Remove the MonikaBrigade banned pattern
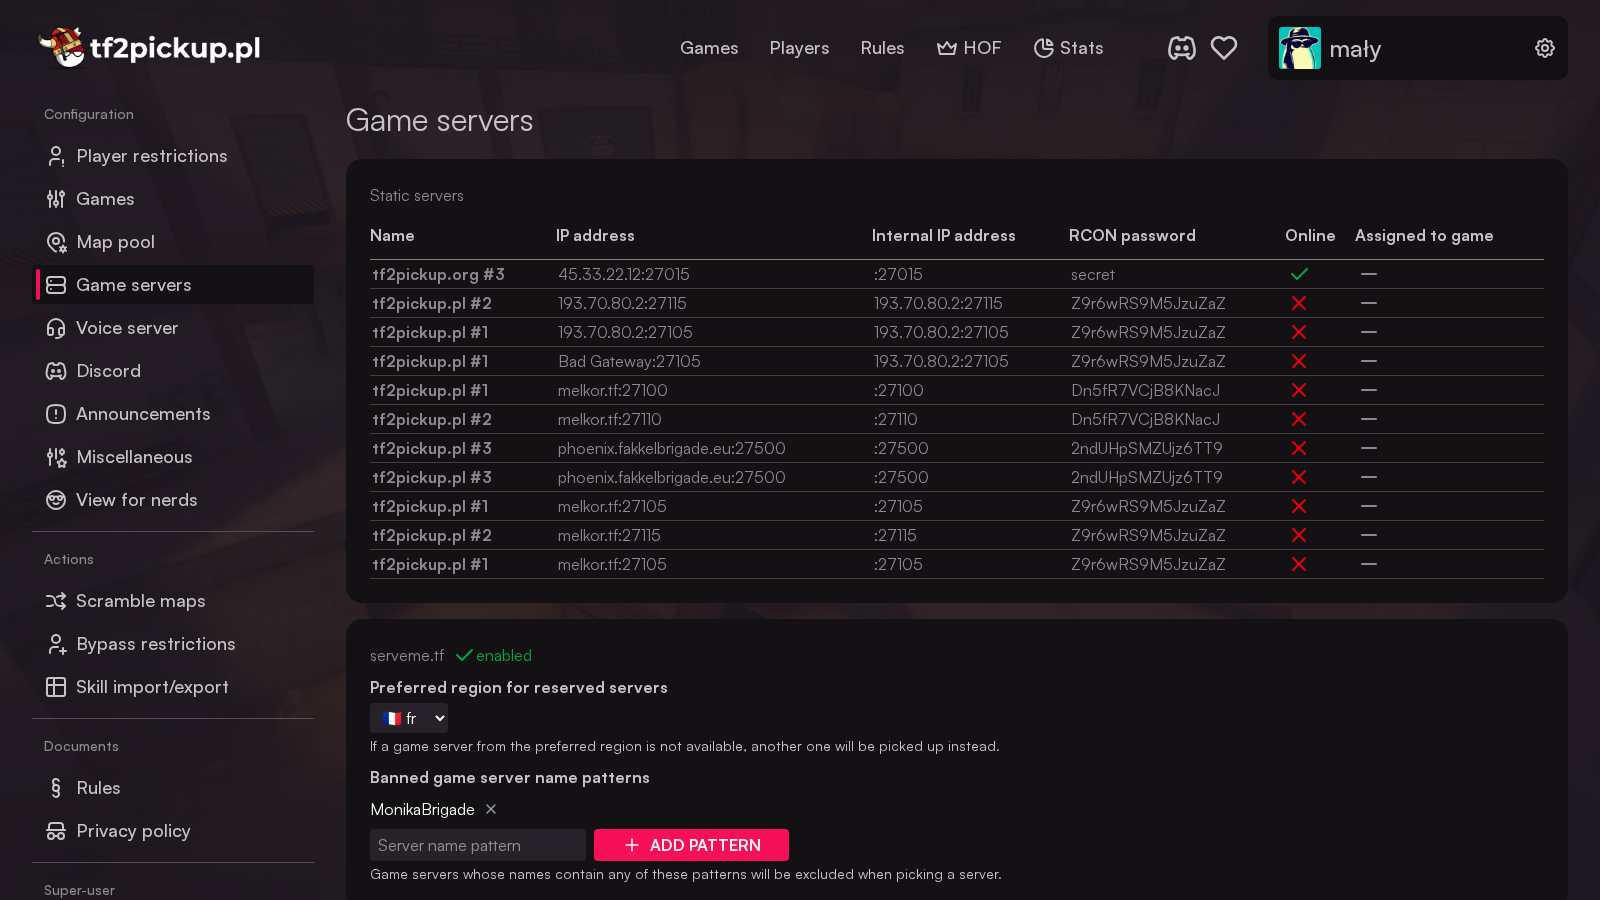The image size is (1600, 900). point(491,809)
